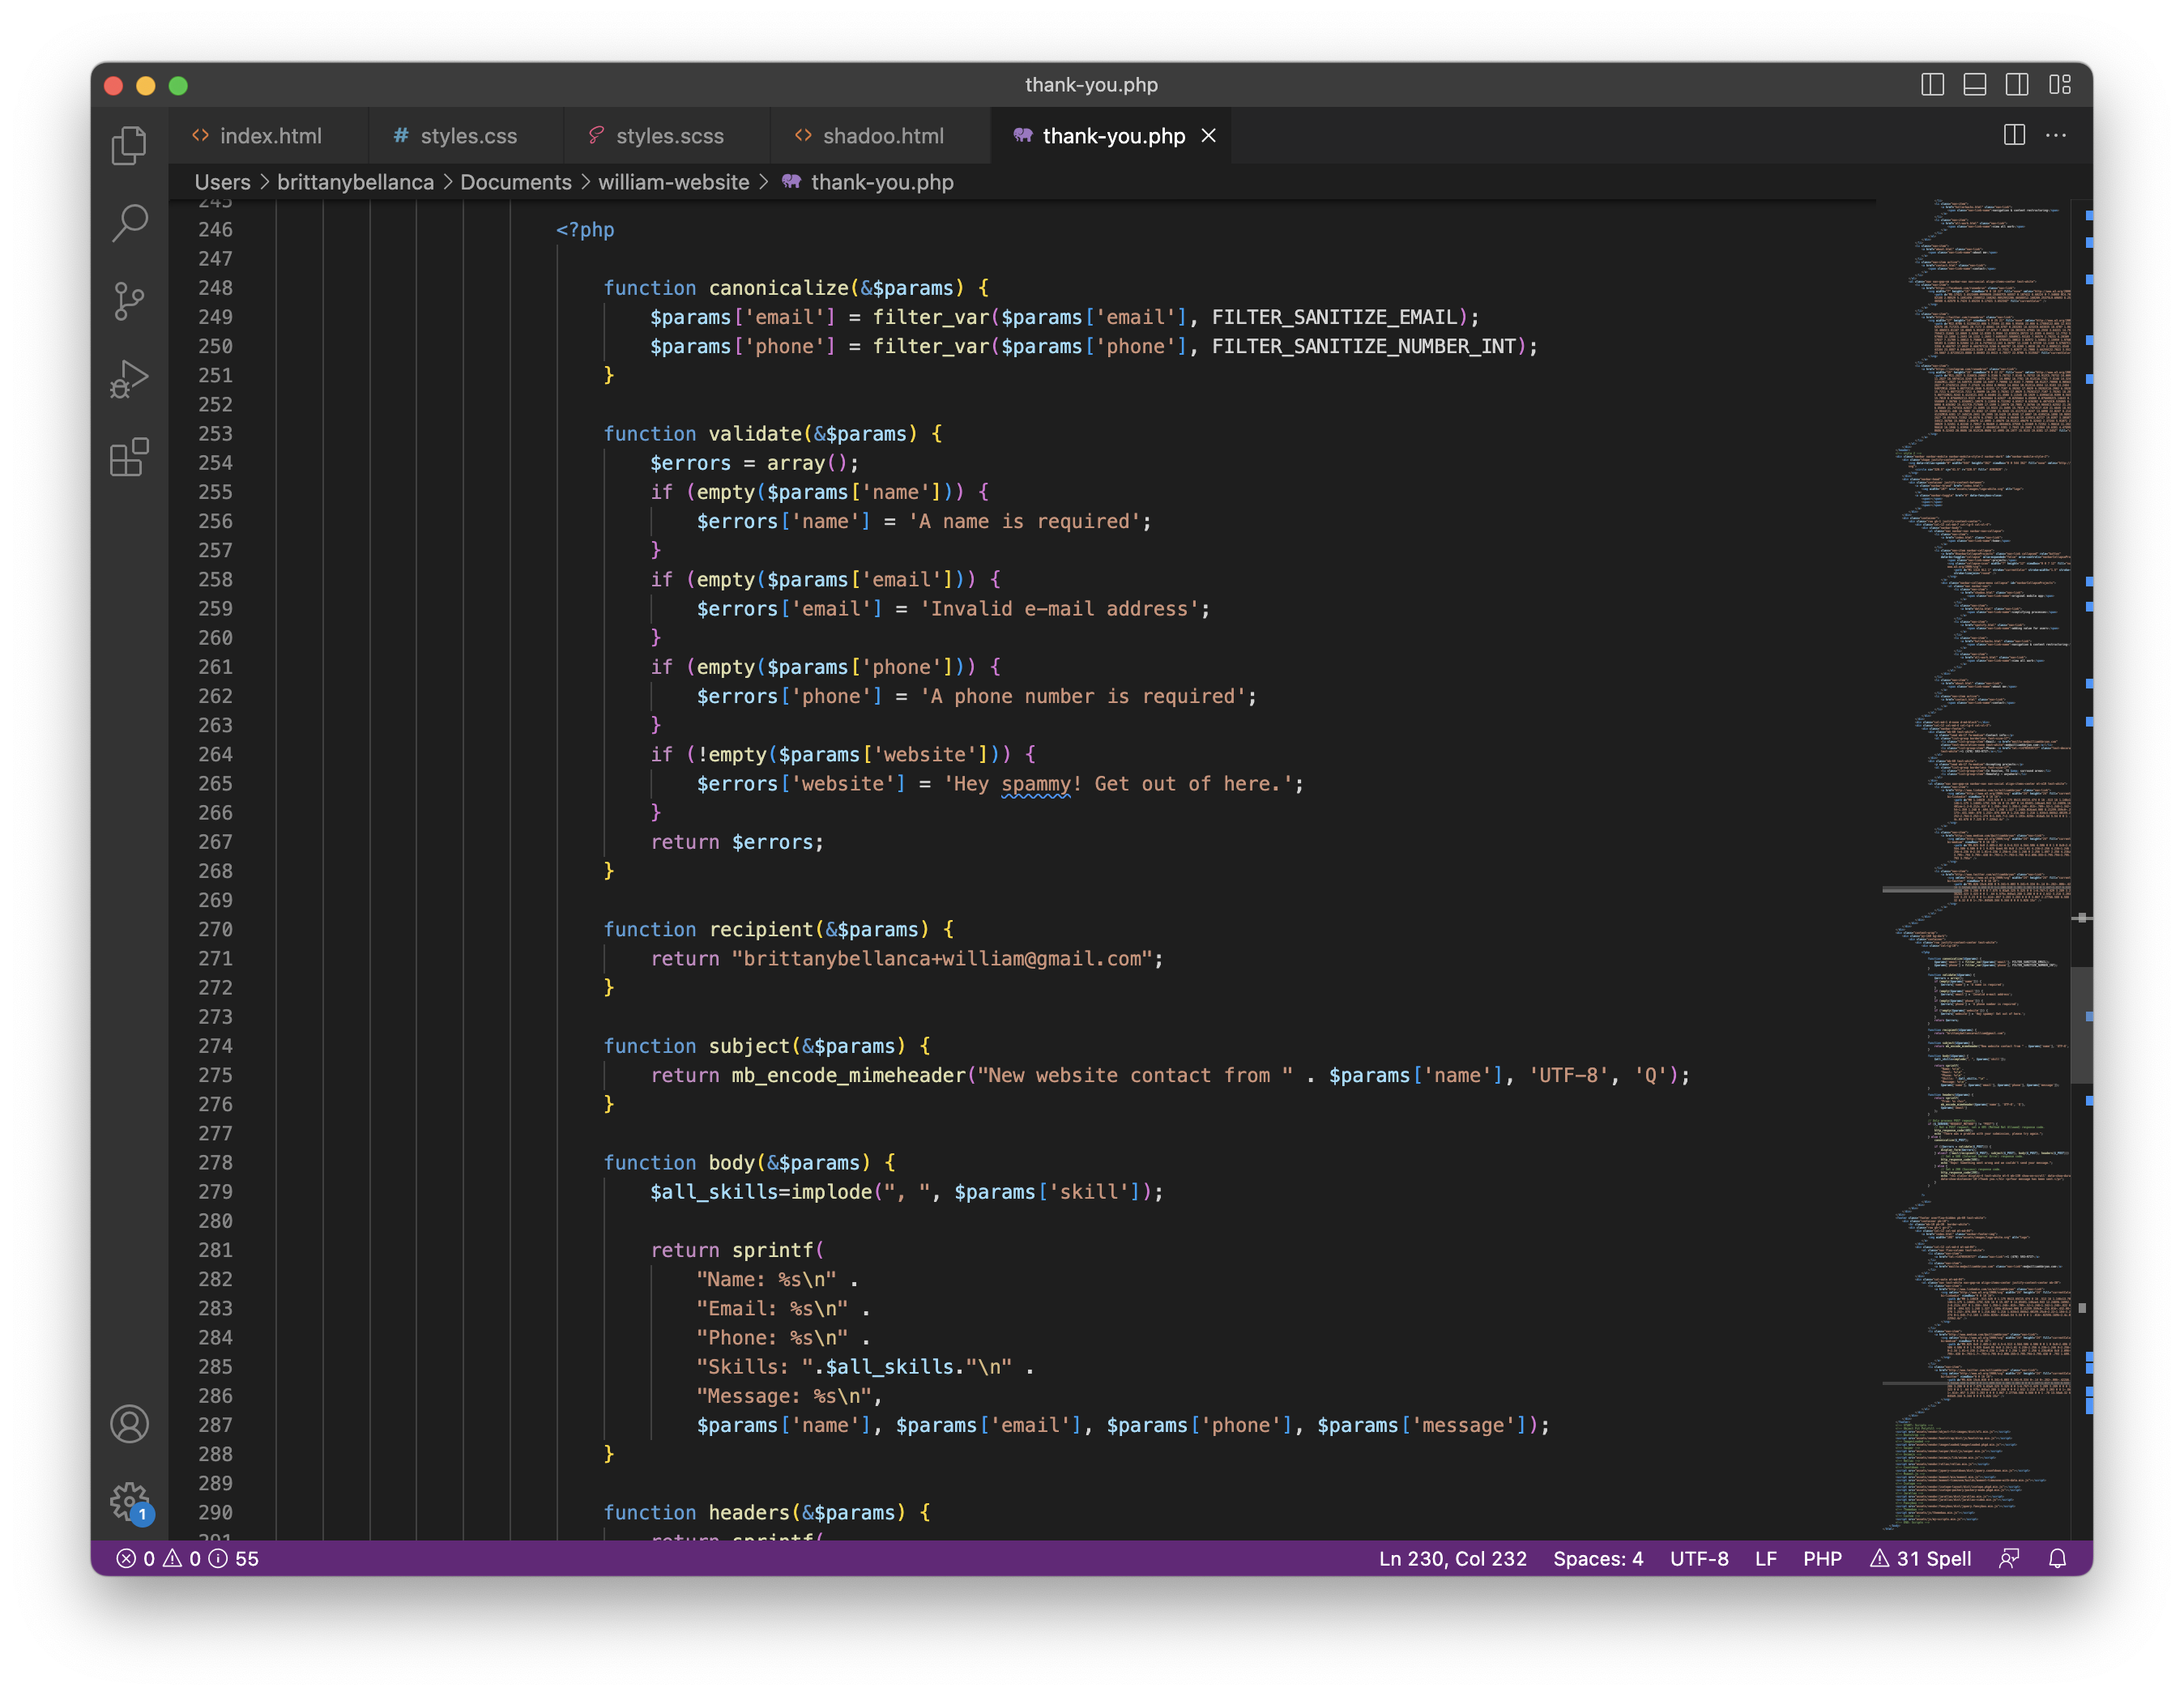Viewport: 2184px width, 1696px height.
Task: Change language mode via PHP status item
Action: click(x=1822, y=1558)
